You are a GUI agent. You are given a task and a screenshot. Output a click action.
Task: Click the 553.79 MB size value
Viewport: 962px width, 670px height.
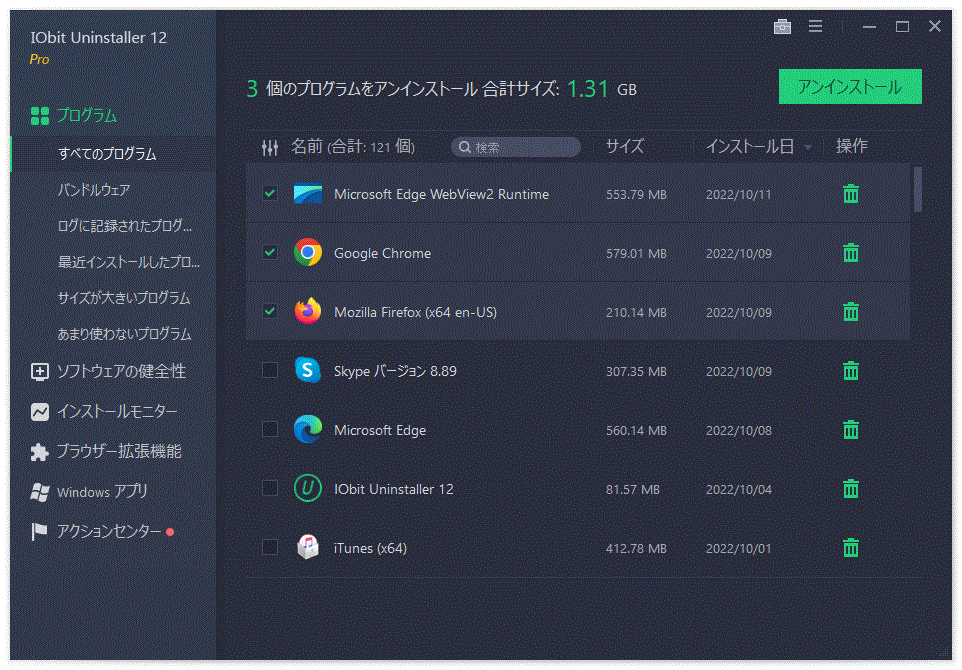[636, 194]
